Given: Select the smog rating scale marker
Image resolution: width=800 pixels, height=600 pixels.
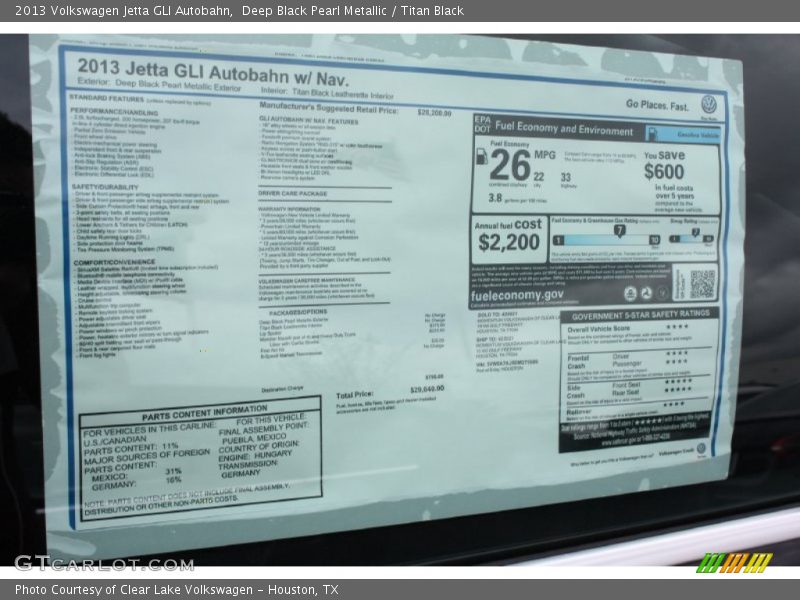Looking at the screenshot, I should click(x=695, y=233).
